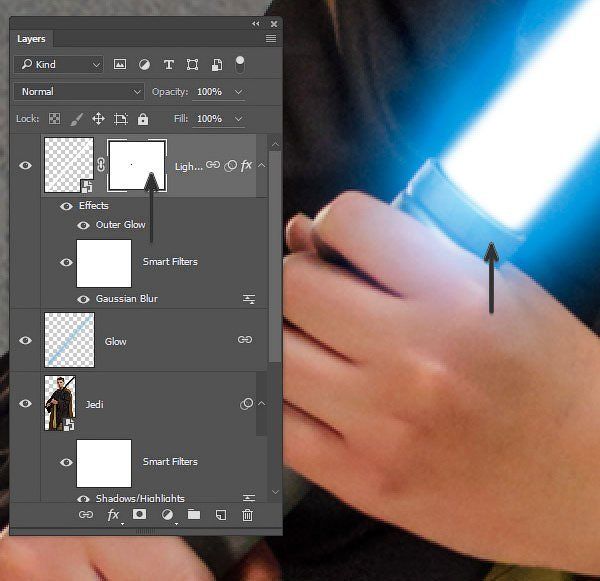Open Fill slider dropdown arrow
Screen dimensions: 600x581
(x=238, y=119)
